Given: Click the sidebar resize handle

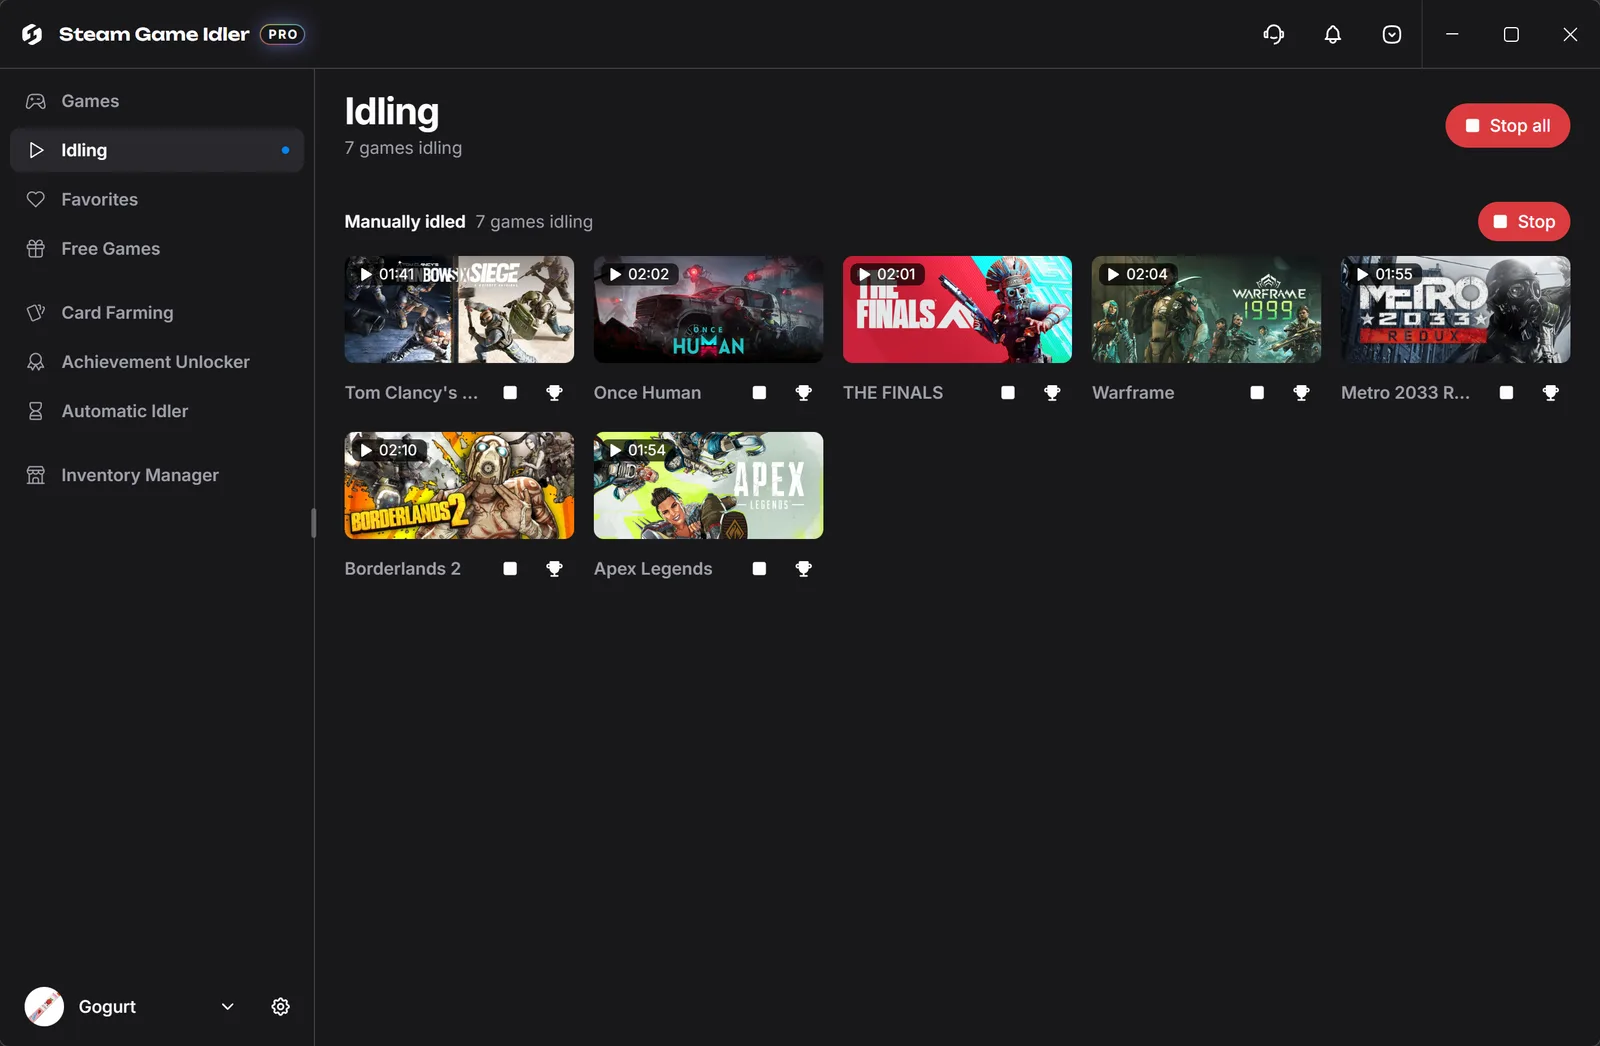Looking at the screenshot, I should click(x=313, y=523).
